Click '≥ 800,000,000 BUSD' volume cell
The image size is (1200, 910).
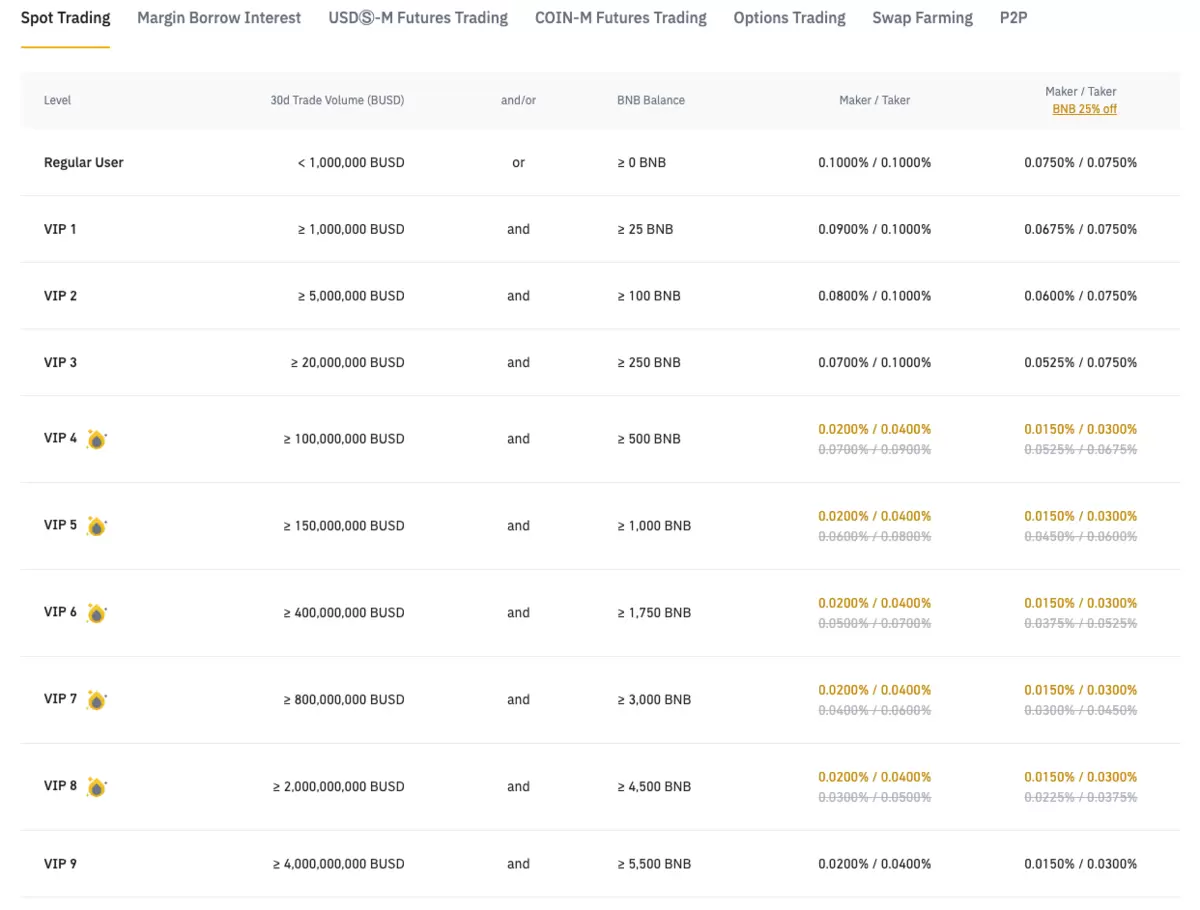pyautogui.click(x=344, y=700)
